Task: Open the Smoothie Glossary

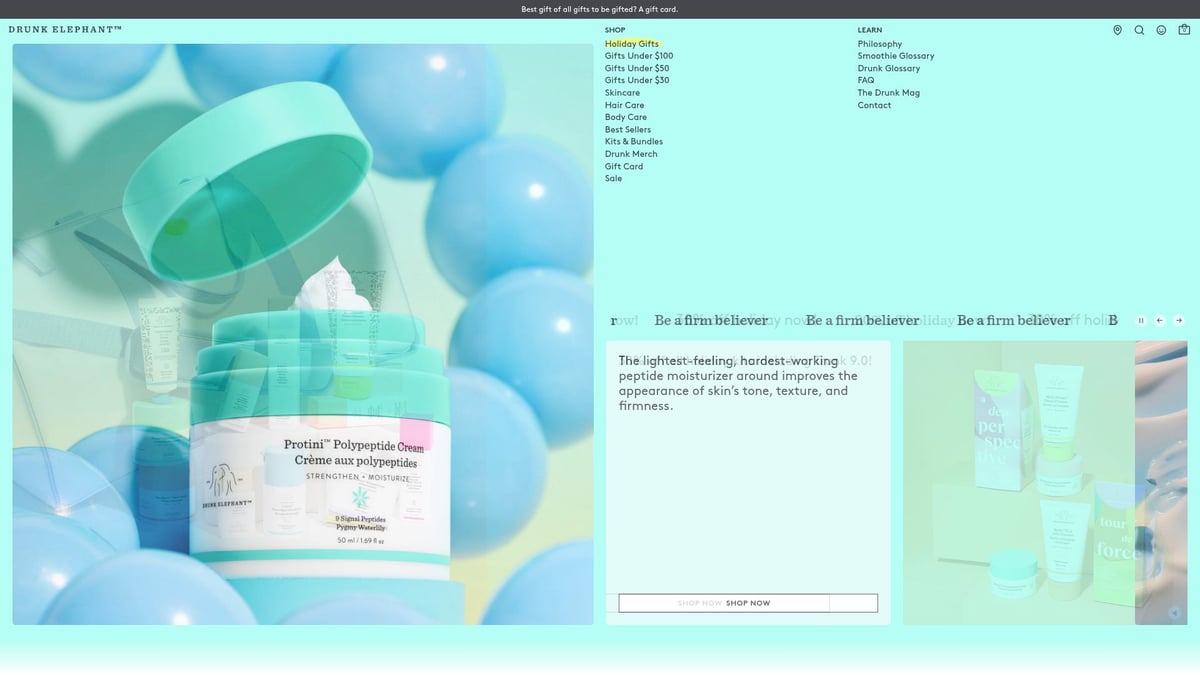Action: [x=895, y=56]
